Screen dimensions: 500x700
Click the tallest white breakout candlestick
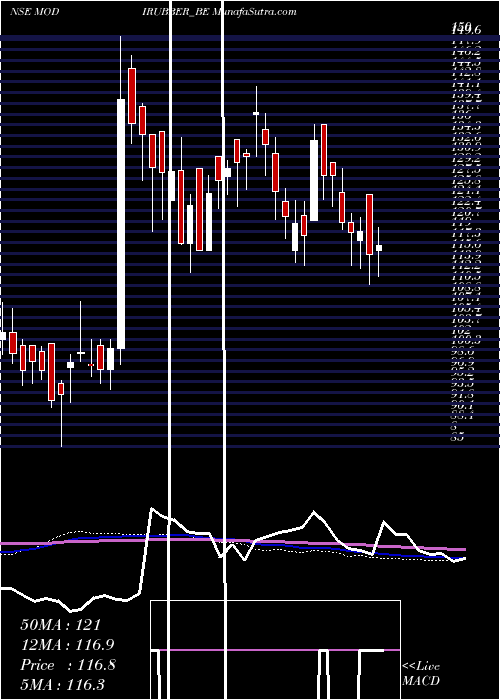tap(121, 224)
